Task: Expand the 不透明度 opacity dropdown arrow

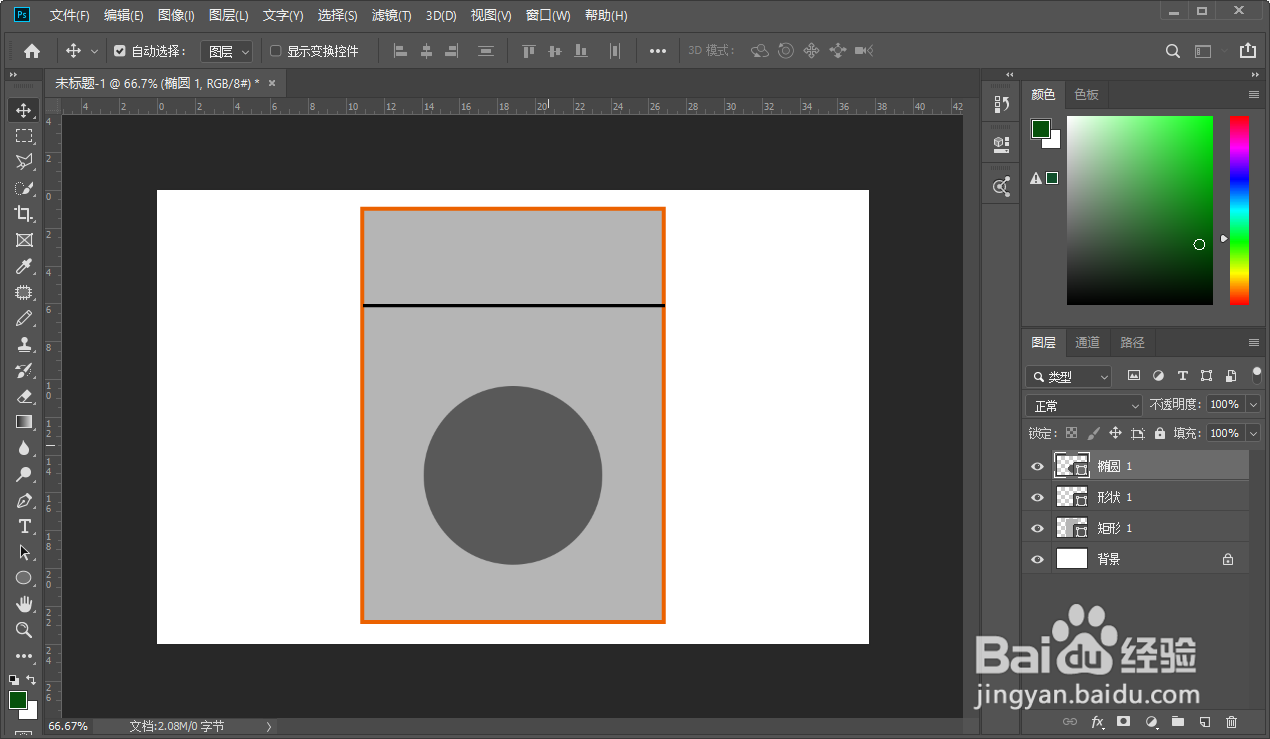Action: [x=1253, y=405]
